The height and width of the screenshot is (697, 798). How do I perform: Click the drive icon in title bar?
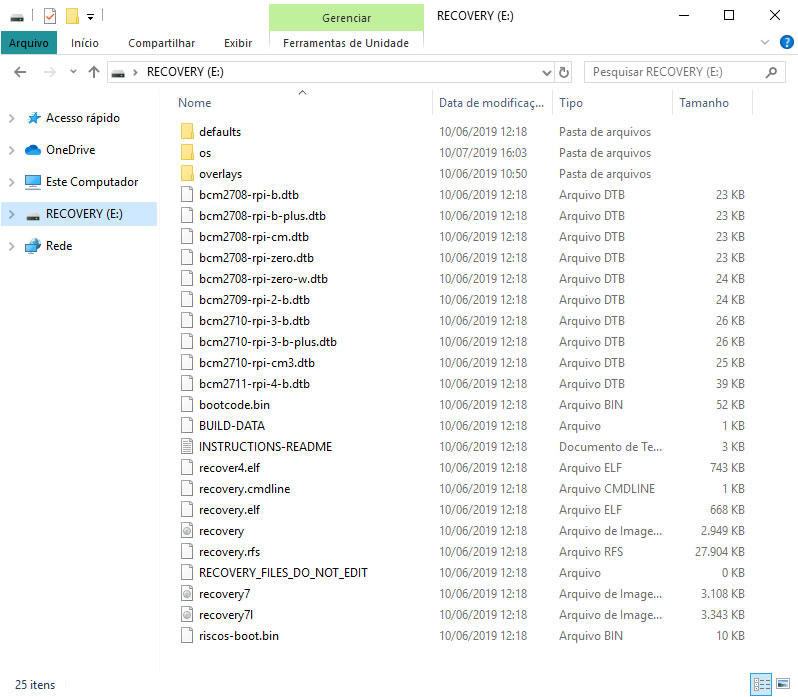17,18
